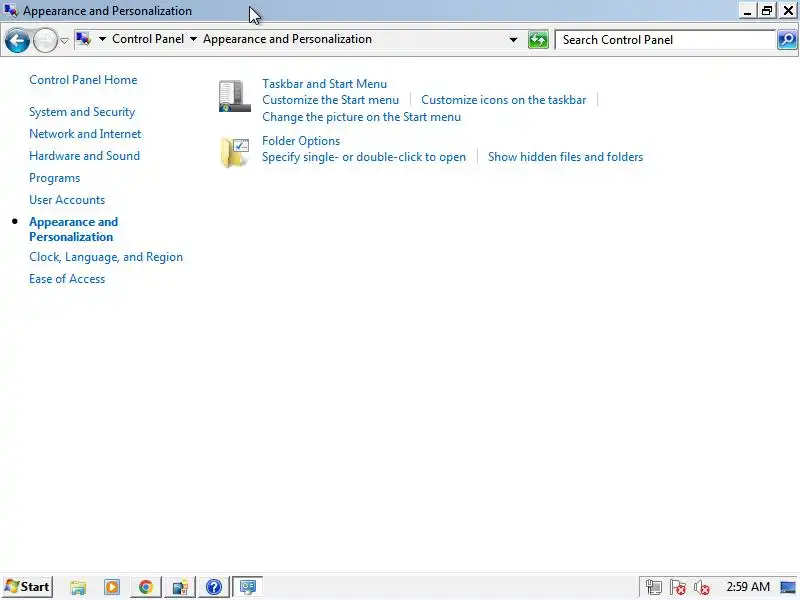Focus the Search Control Panel field
The height and width of the screenshot is (600, 800).
click(666, 40)
